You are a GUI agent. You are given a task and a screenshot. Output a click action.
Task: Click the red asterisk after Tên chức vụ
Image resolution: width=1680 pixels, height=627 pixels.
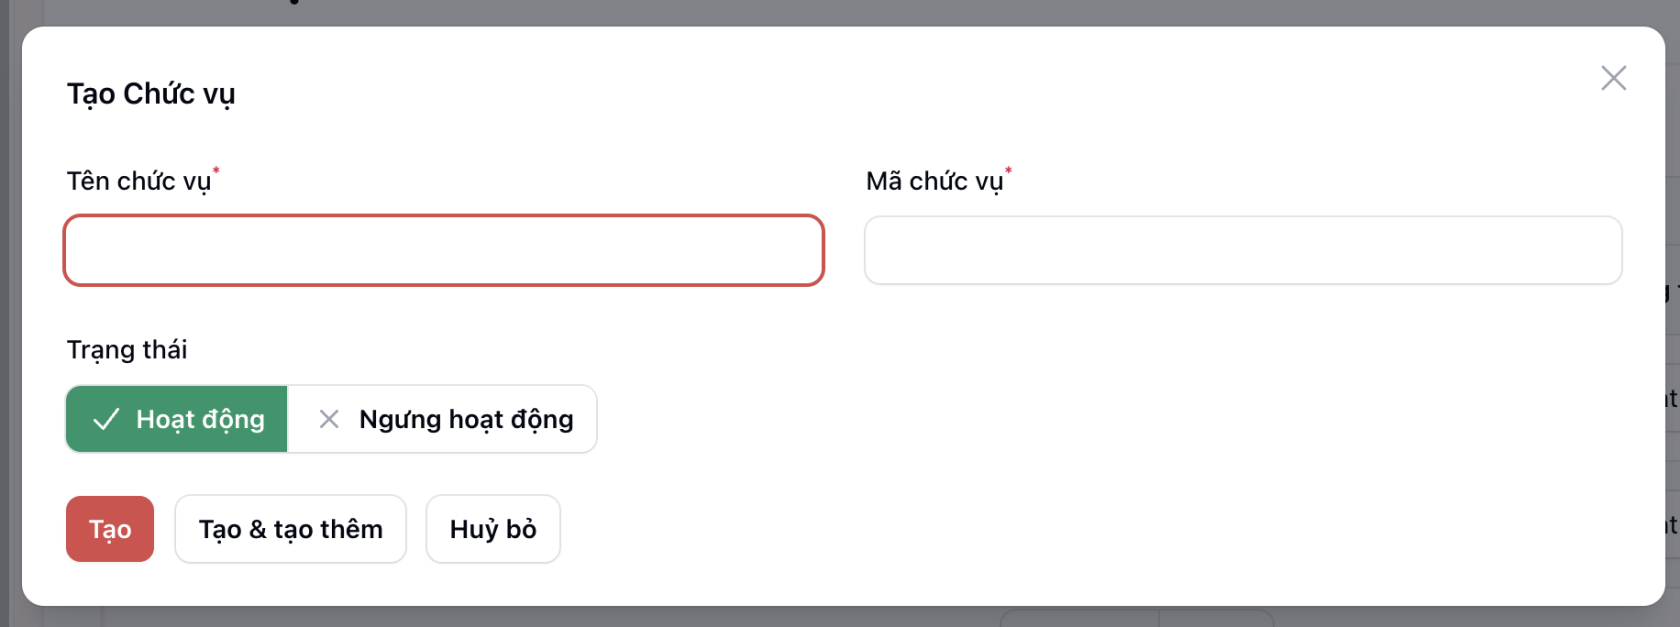pos(216,171)
